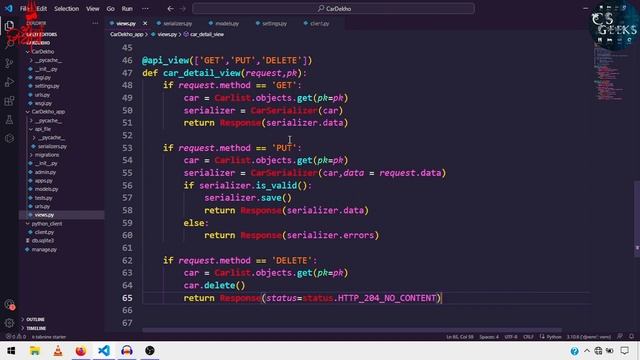Close the views.py editor tab
Screen dimensions: 640x360
tap(145, 23)
